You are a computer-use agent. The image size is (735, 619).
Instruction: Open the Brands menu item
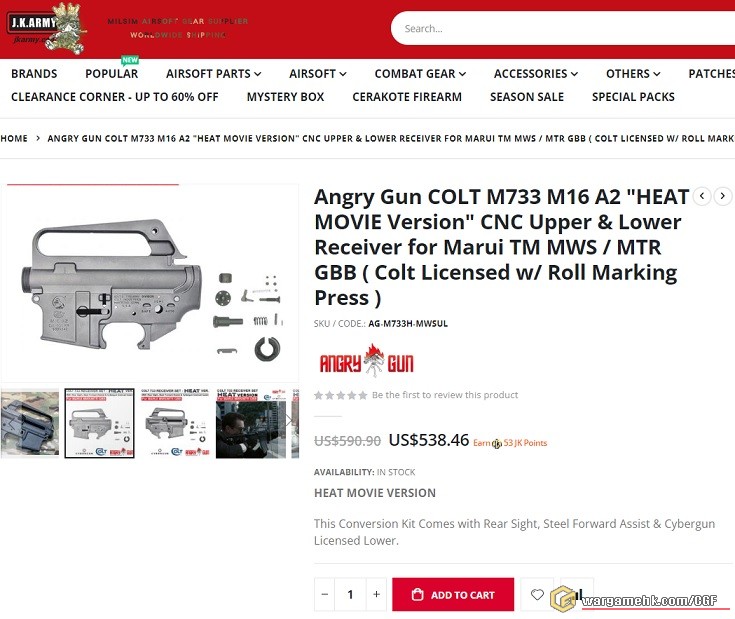(x=34, y=74)
